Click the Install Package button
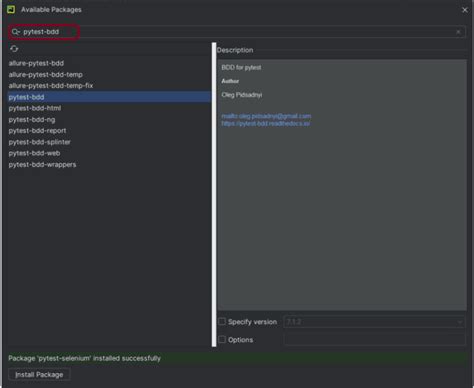 (x=39, y=375)
